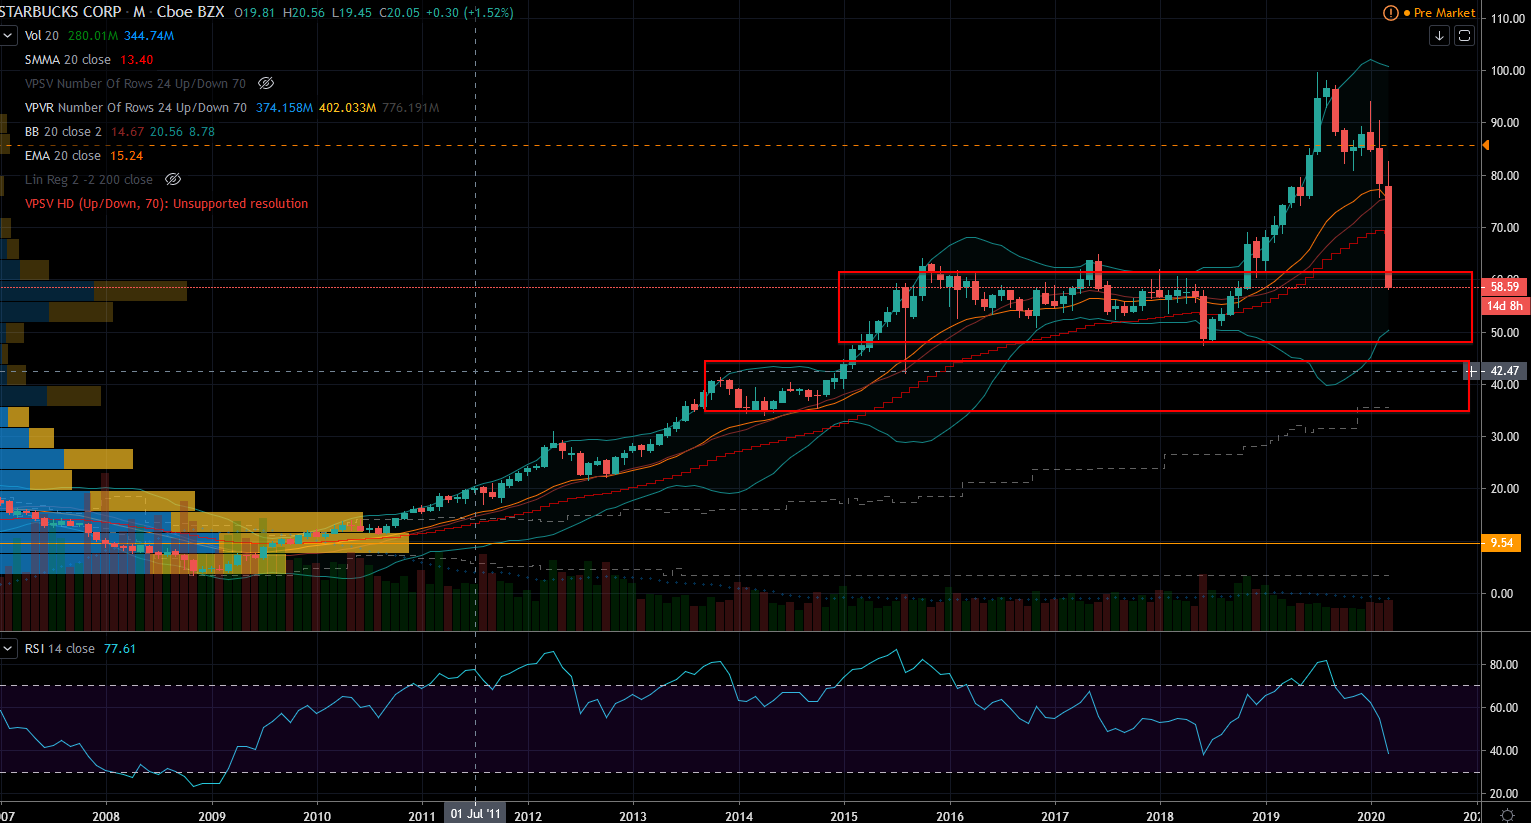Click the VPSV HD Unsupported resolution error
Screen dimensions: 1531x823
(x=167, y=204)
